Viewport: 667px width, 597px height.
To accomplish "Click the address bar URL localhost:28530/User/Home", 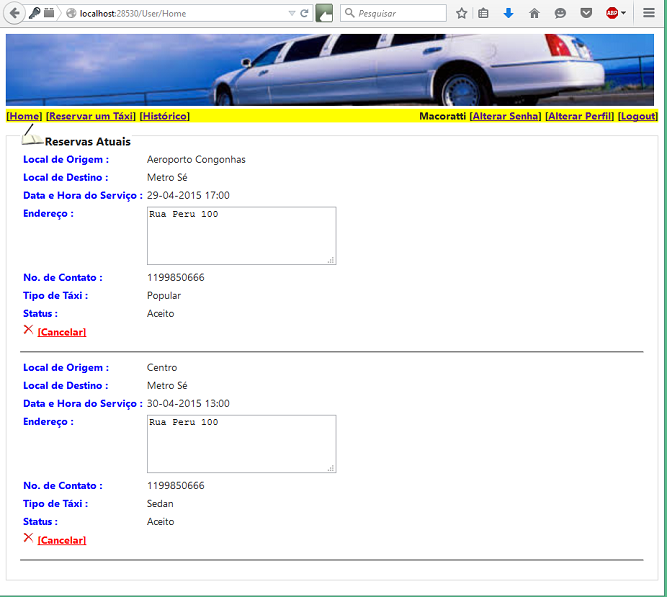I will 133,14.
